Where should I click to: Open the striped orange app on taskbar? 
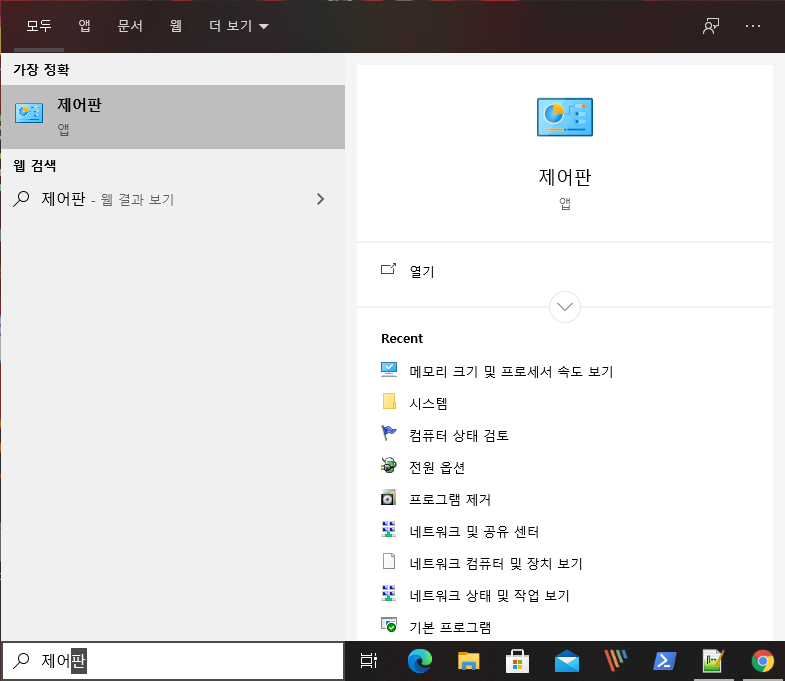[x=615, y=661]
